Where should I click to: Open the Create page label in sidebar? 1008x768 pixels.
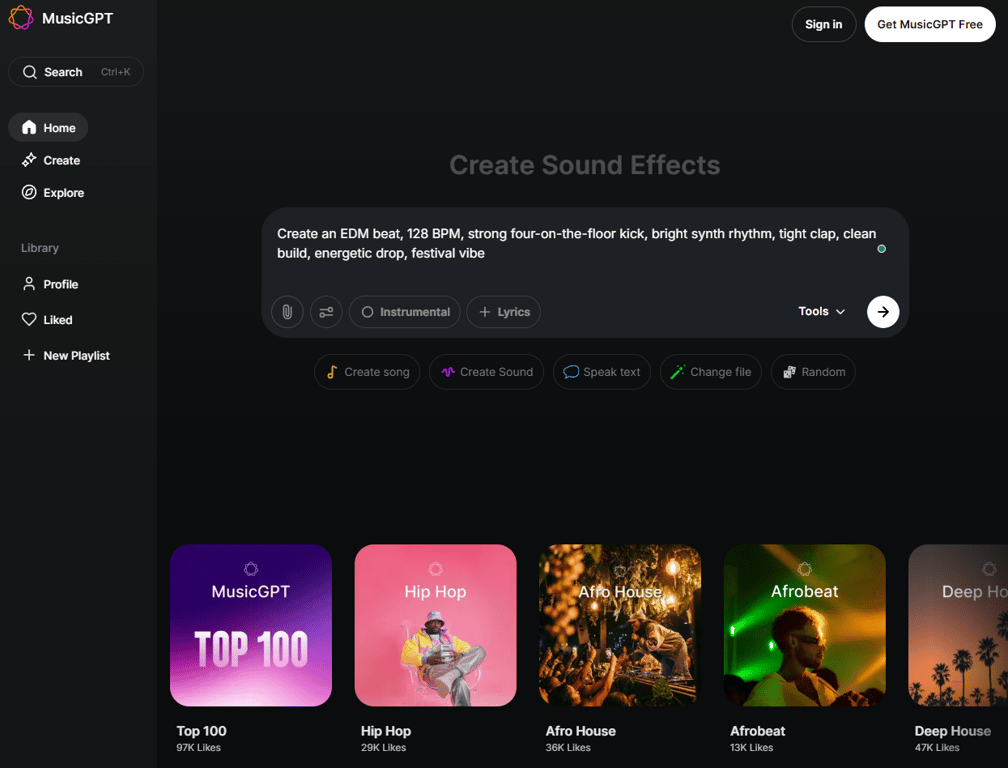tap(62, 160)
